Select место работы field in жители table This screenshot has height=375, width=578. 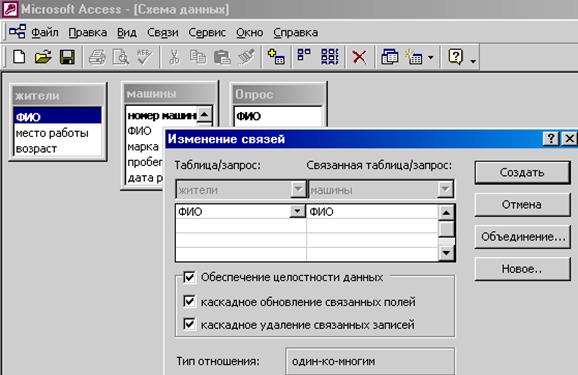57,133
